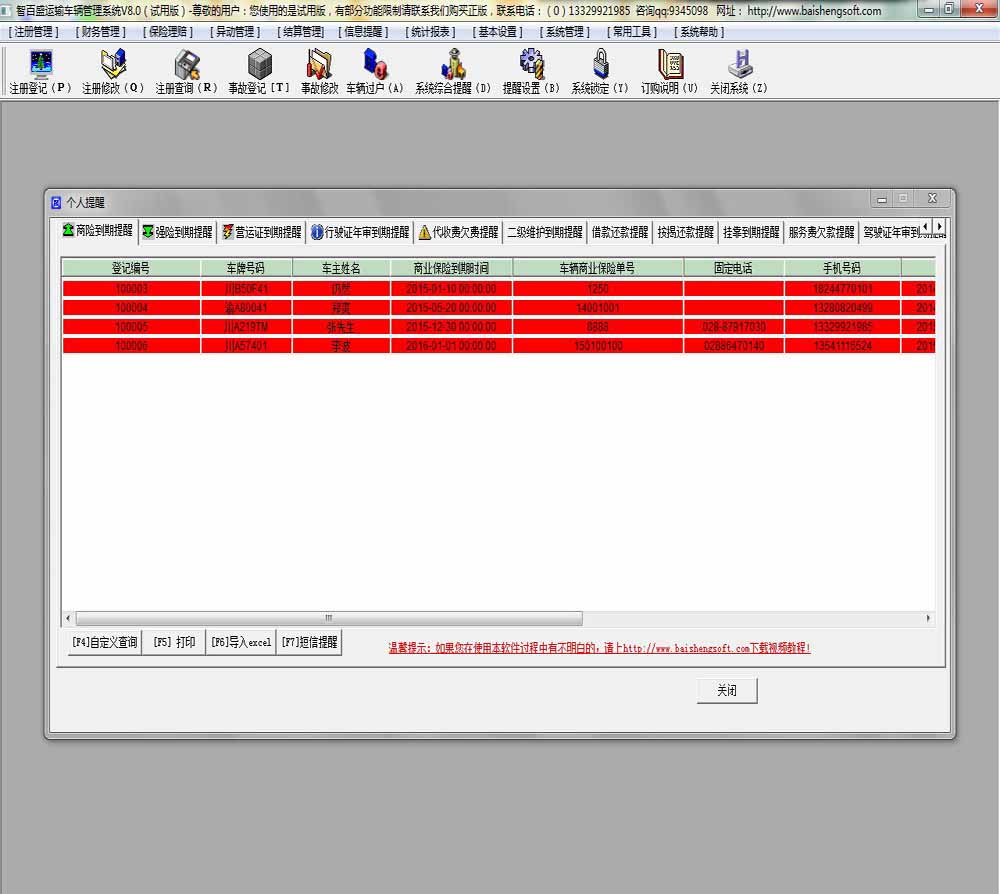Switch to 强险到期提醒 tab
Image resolution: width=1000 pixels, height=894 pixels.
click(177, 232)
